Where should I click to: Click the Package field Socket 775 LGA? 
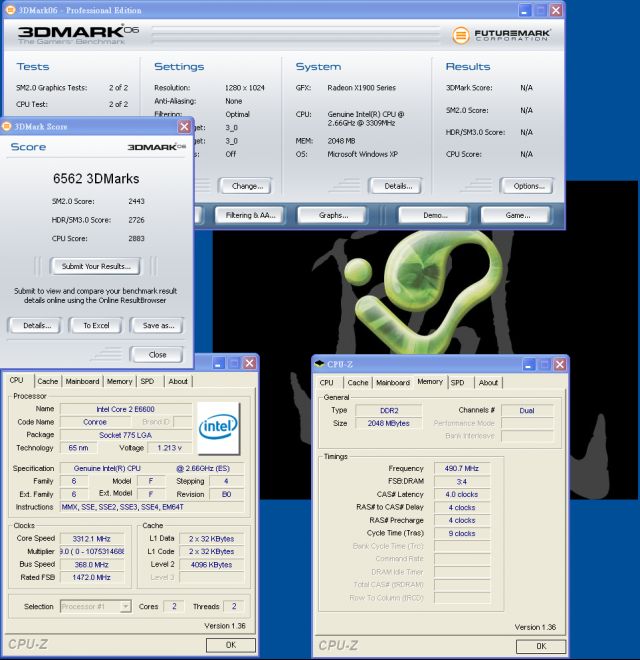point(125,435)
